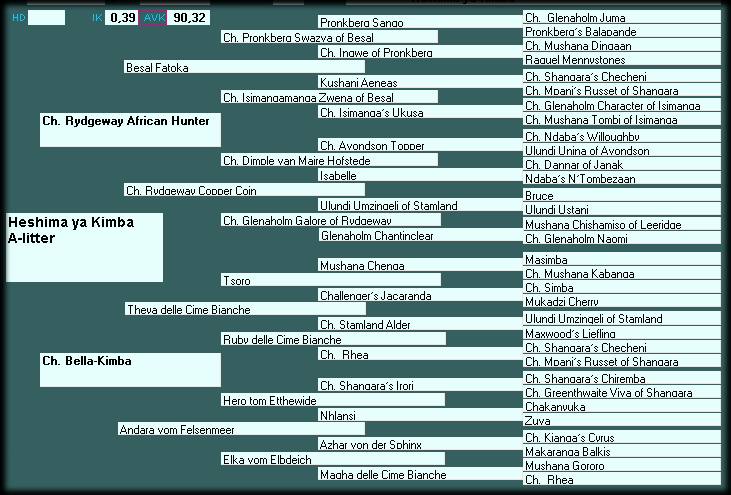
Task: Click Ch. Isimangamanga Zwena of Besal
Action: coord(330,97)
